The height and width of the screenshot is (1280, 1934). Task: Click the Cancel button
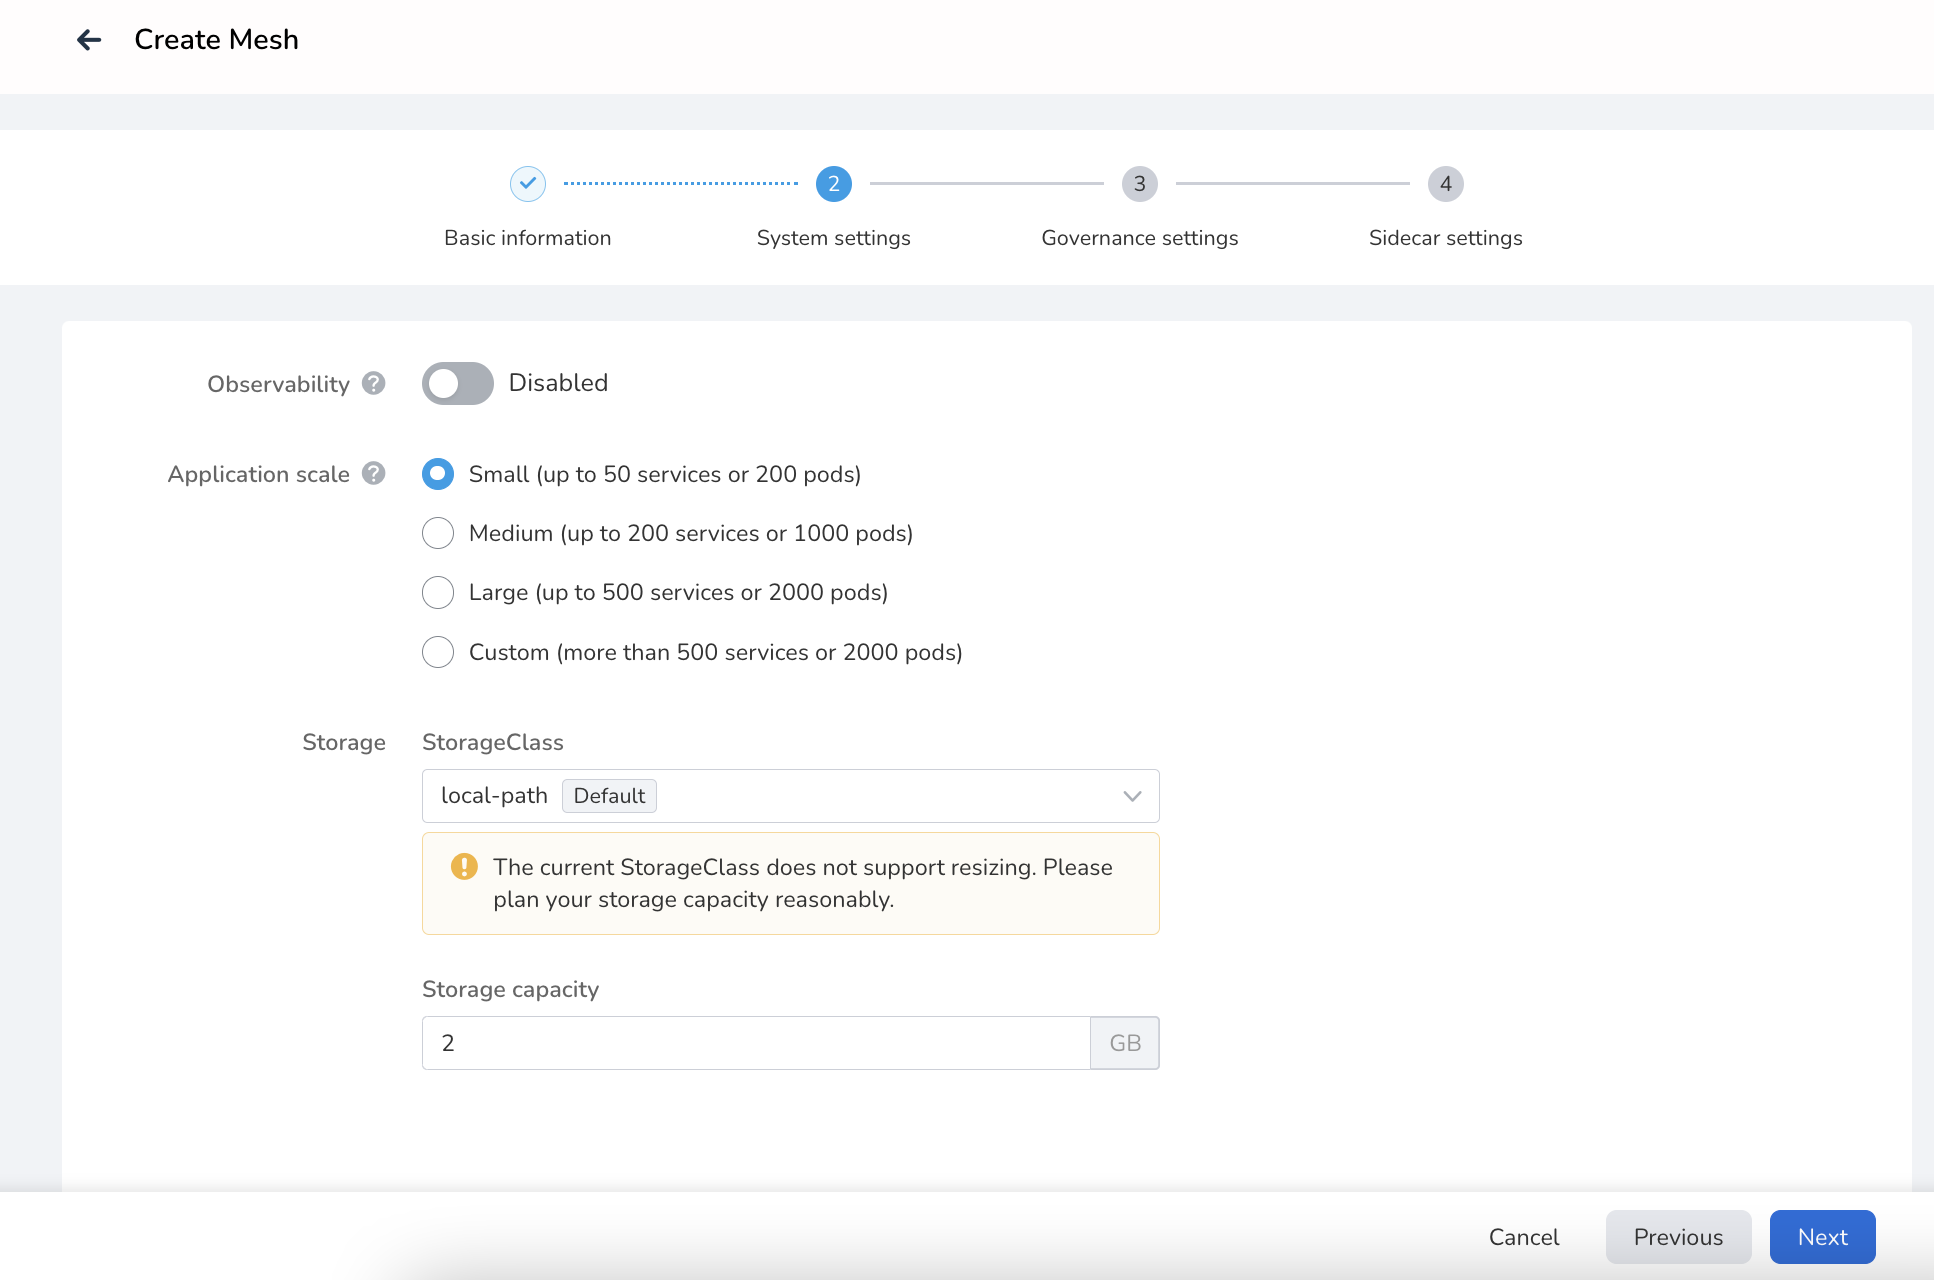pos(1524,1237)
